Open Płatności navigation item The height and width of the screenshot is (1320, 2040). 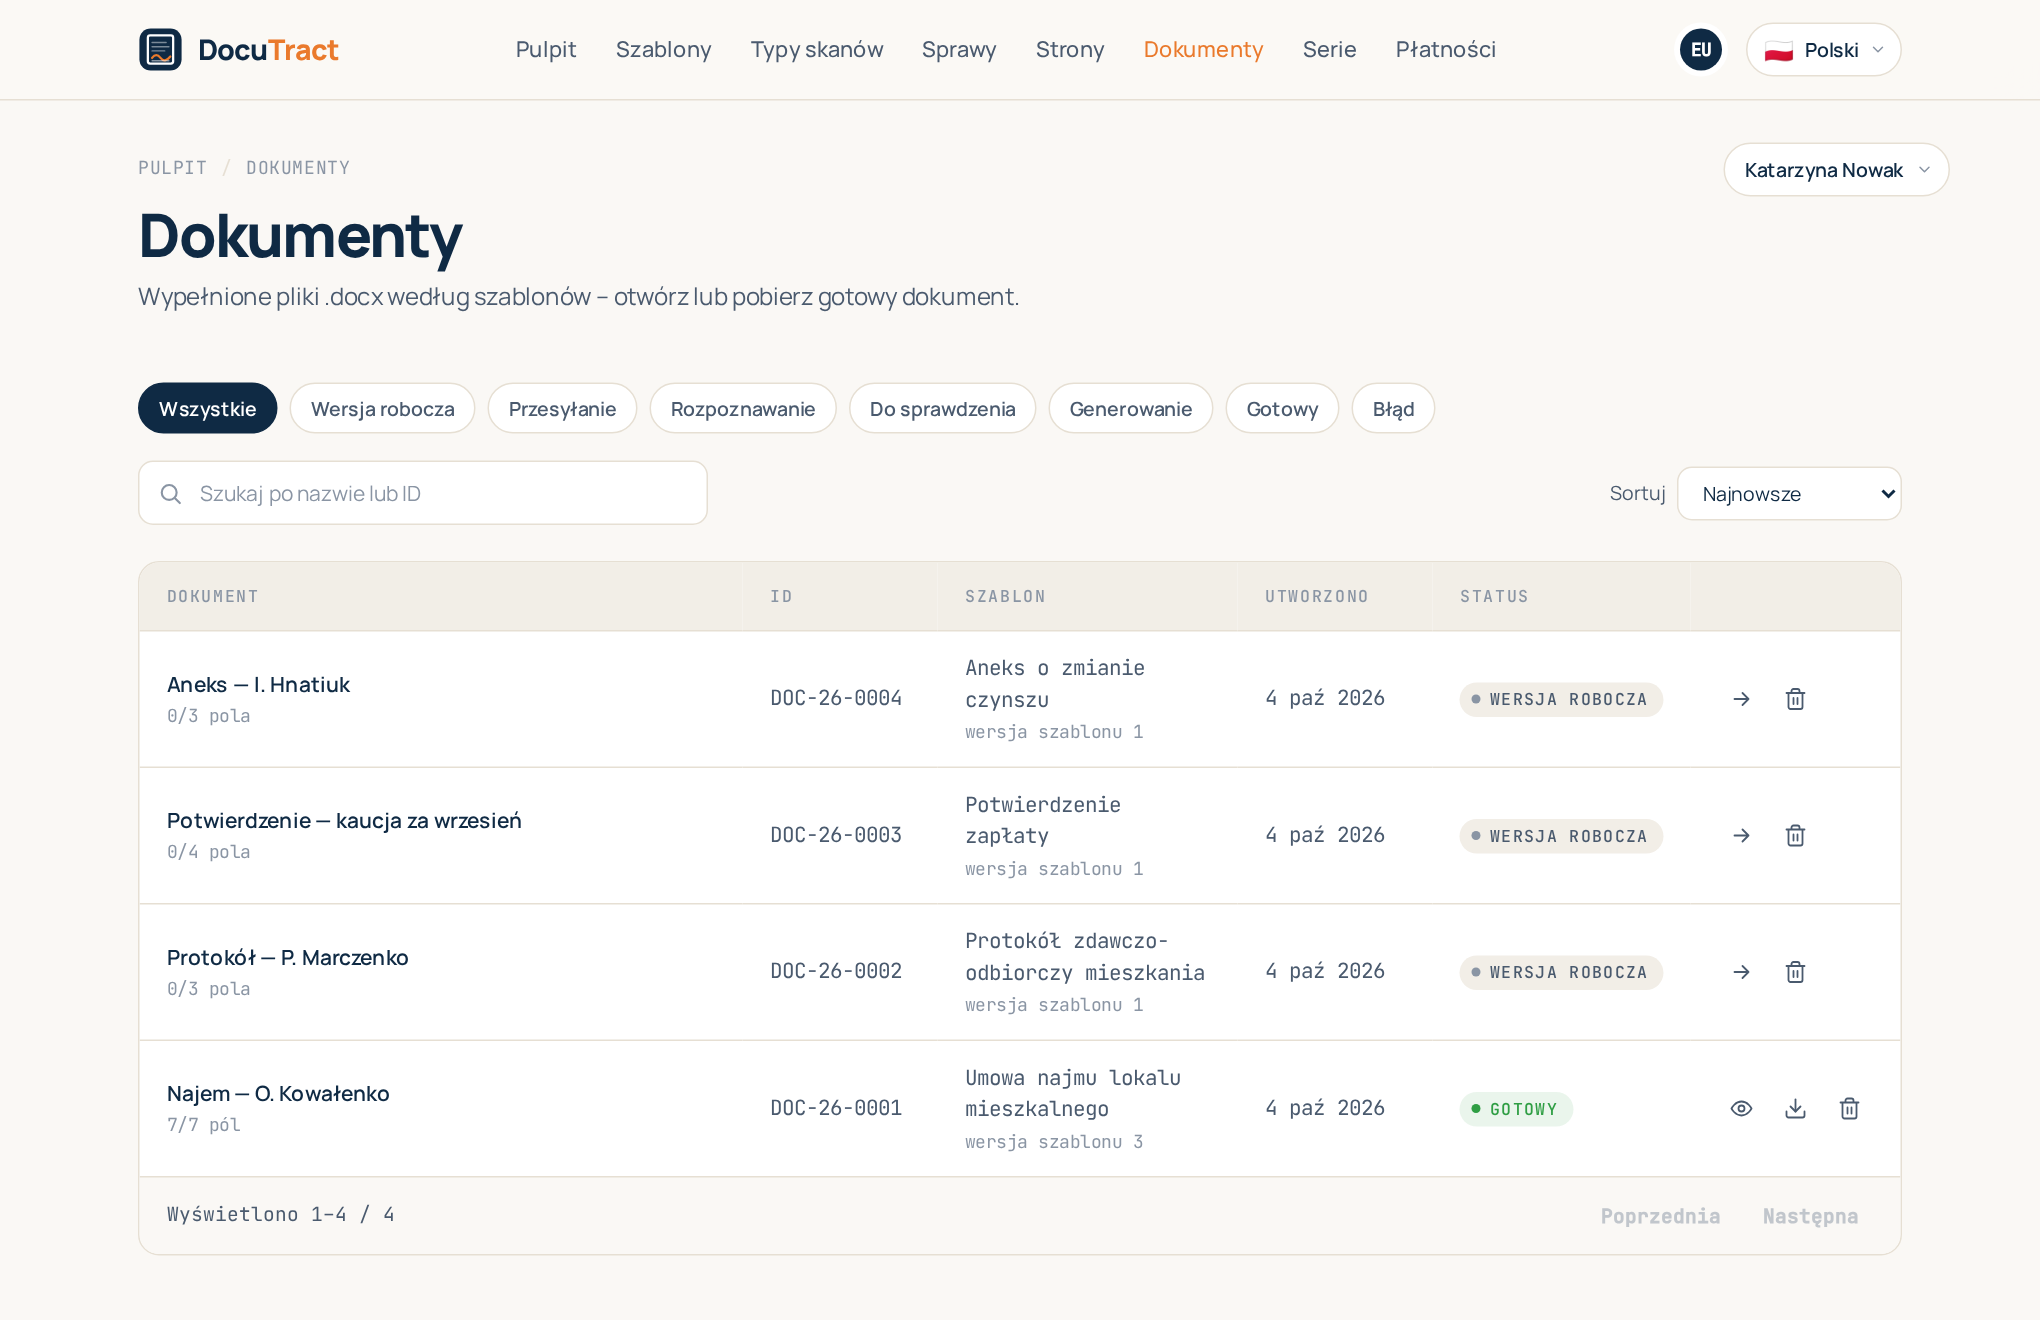(x=1446, y=50)
